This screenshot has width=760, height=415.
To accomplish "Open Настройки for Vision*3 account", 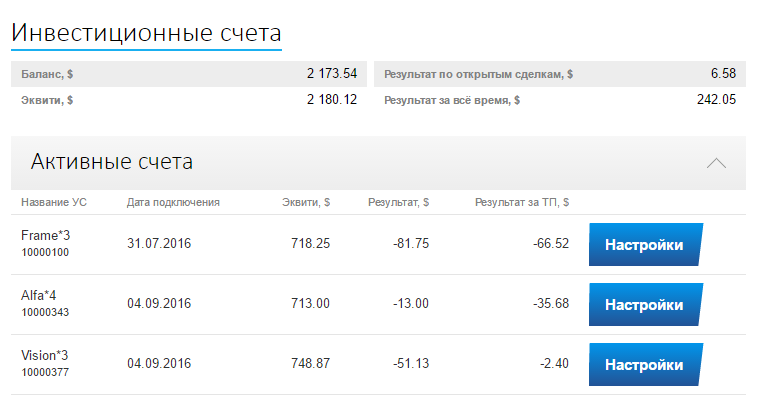I will [644, 365].
